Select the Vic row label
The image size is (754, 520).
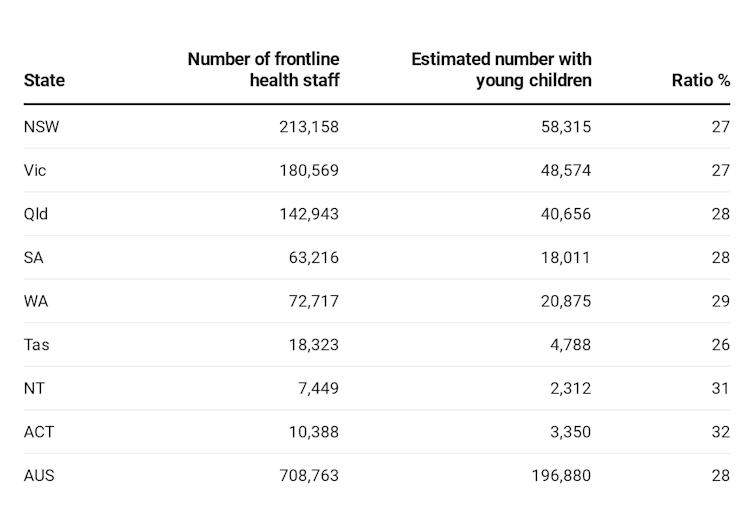[35, 170]
